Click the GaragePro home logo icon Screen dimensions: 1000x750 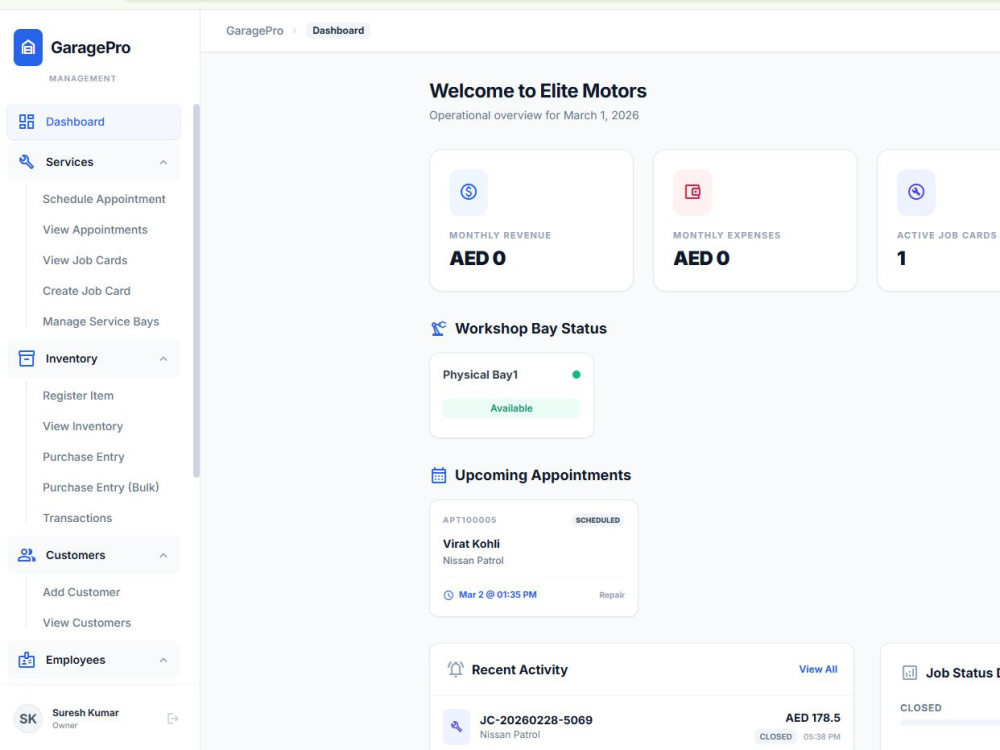tap(28, 47)
